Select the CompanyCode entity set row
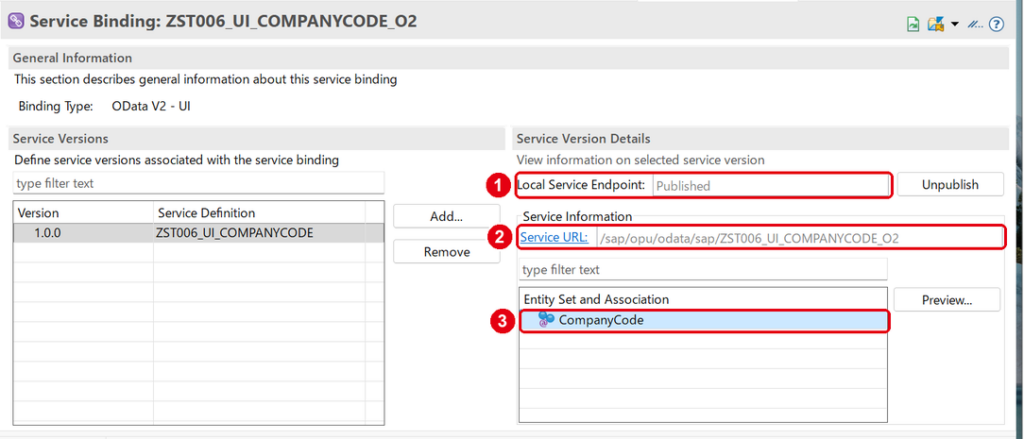 point(704,320)
